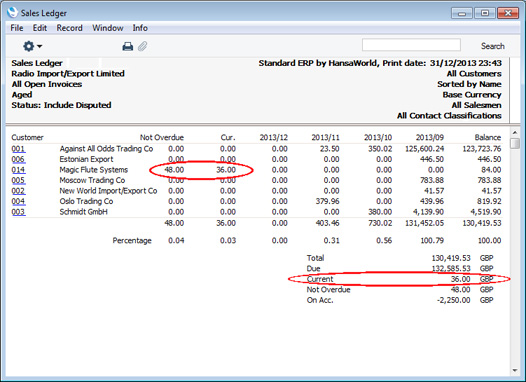Click the 379.96 value for Oslo Trading
Screen dimensions: 526x382
coord(327,202)
